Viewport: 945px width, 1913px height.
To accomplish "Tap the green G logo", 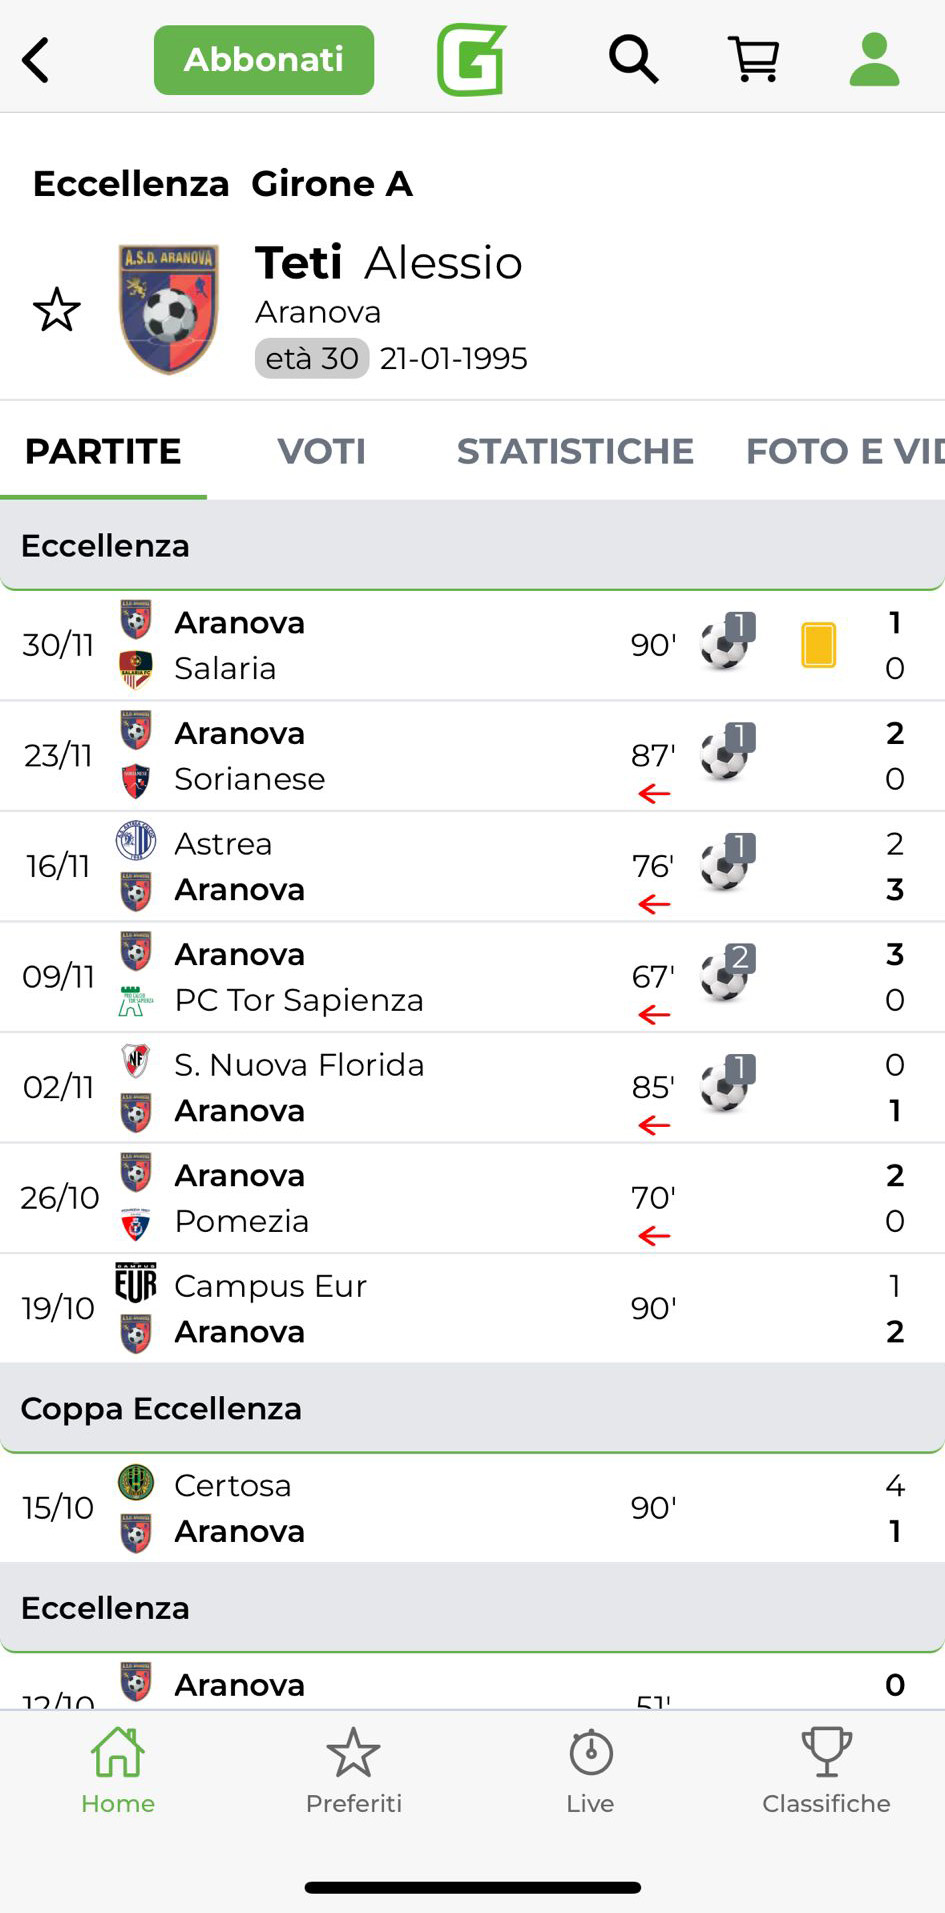I will 471,60.
